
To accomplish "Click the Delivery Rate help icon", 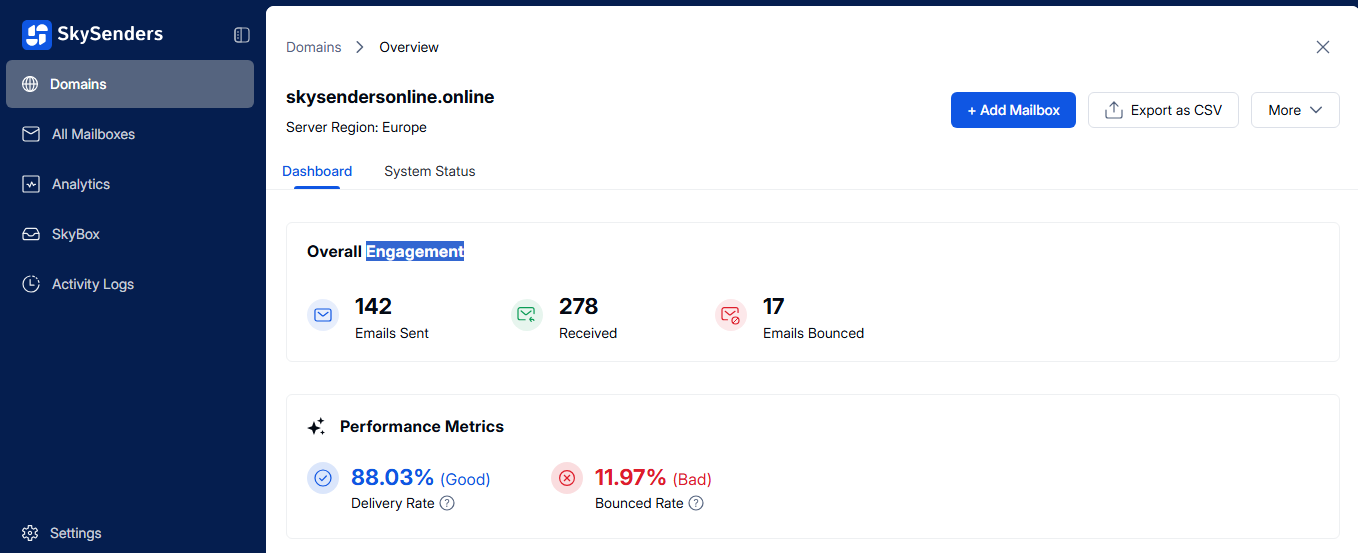I will (x=447, y=503).
